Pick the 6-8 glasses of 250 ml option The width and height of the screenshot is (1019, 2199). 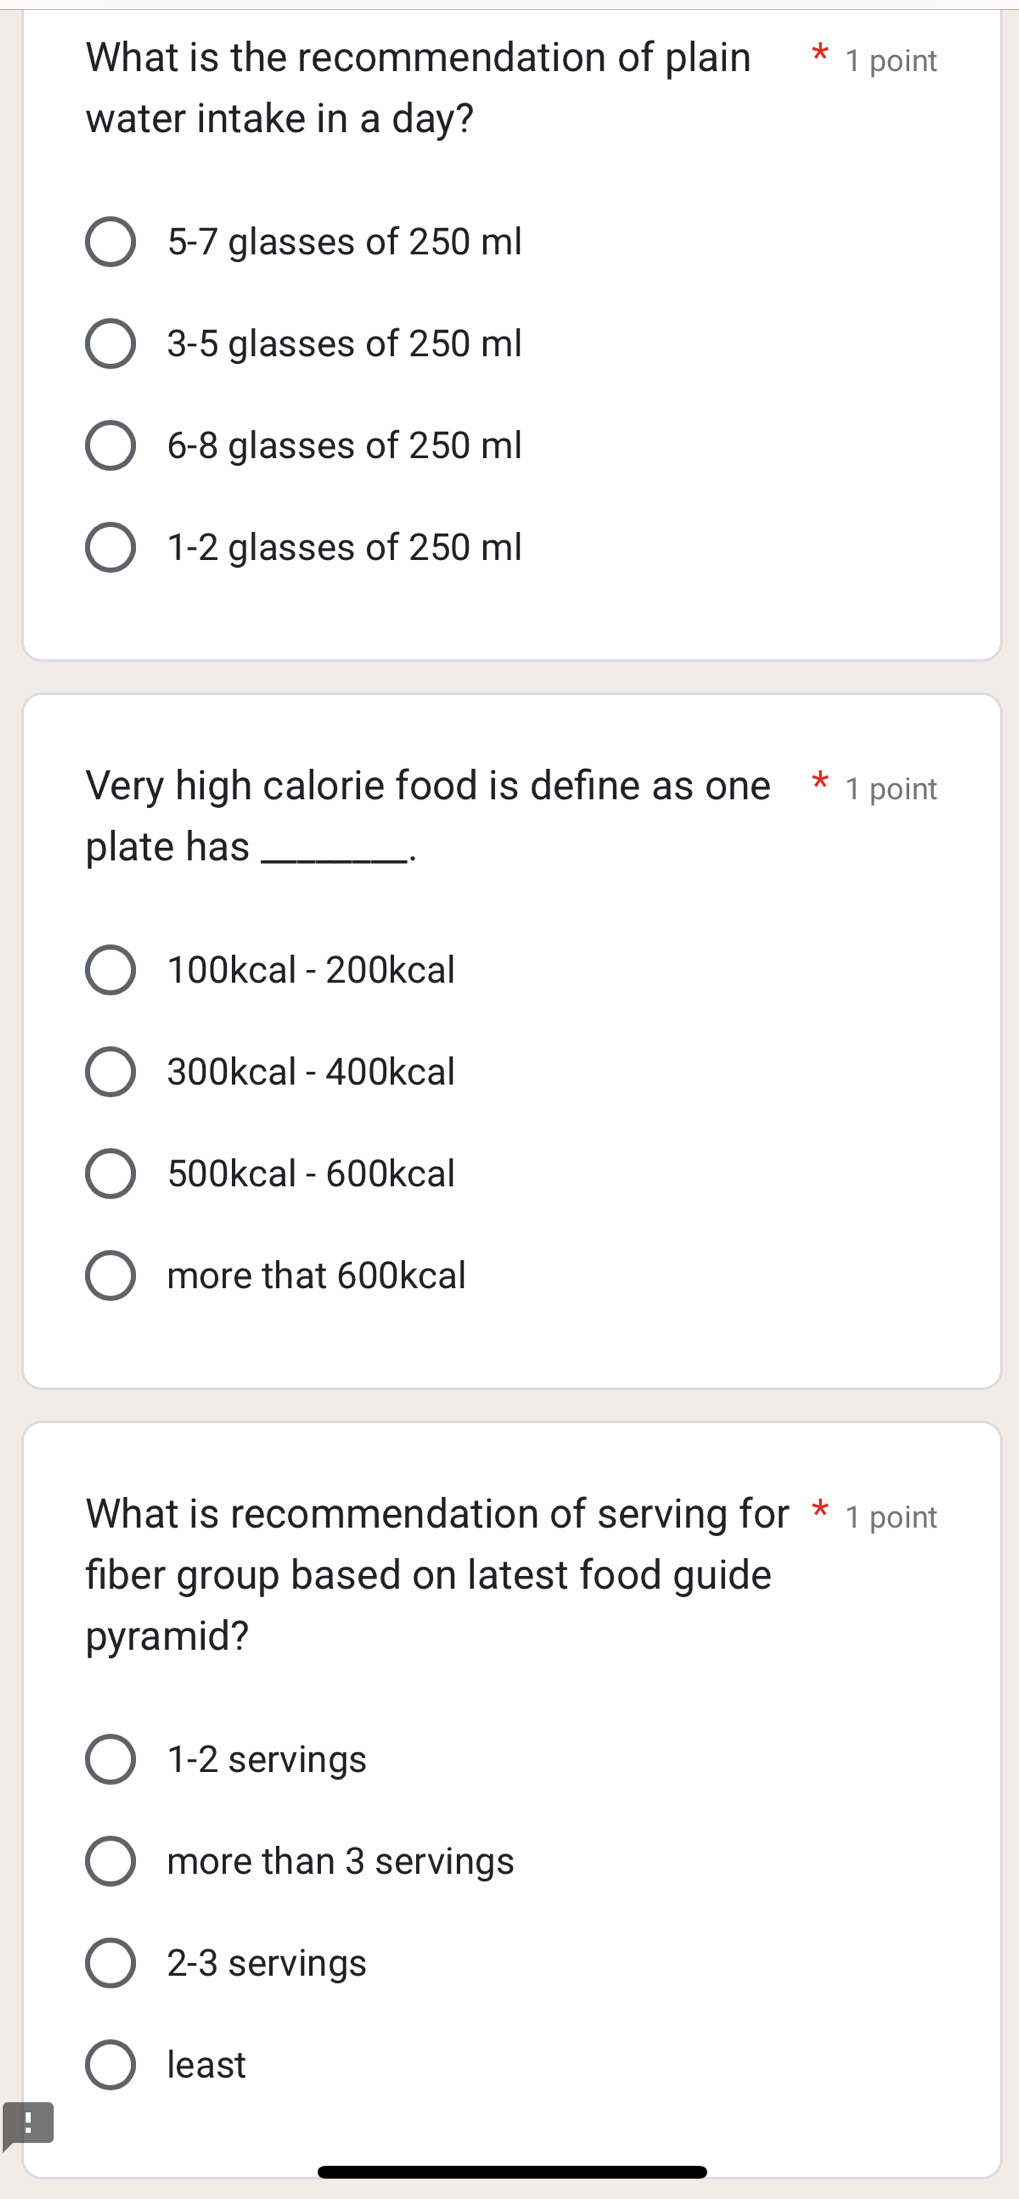coord(110,446)
